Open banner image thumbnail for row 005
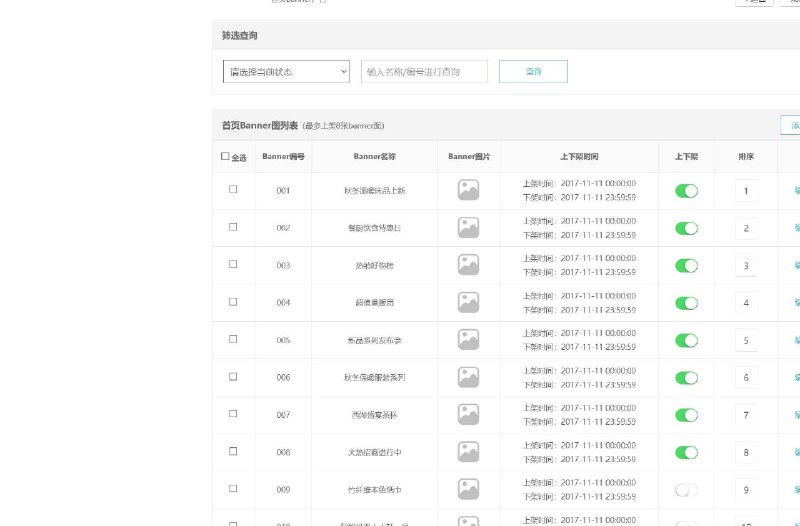The width and height of the screenshot is (800, 526). [x=468, y=339]
